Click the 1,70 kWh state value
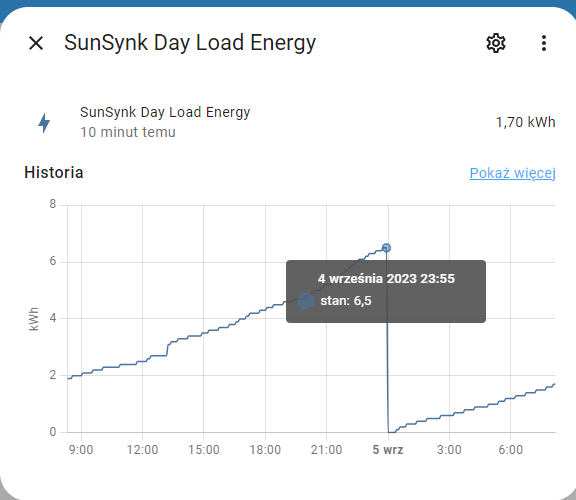The image size is (576, 500). tap(525, 122)
